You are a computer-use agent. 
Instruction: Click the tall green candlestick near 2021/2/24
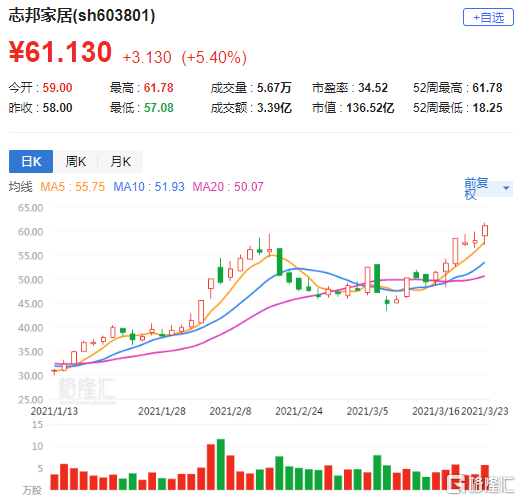[280, 262]
